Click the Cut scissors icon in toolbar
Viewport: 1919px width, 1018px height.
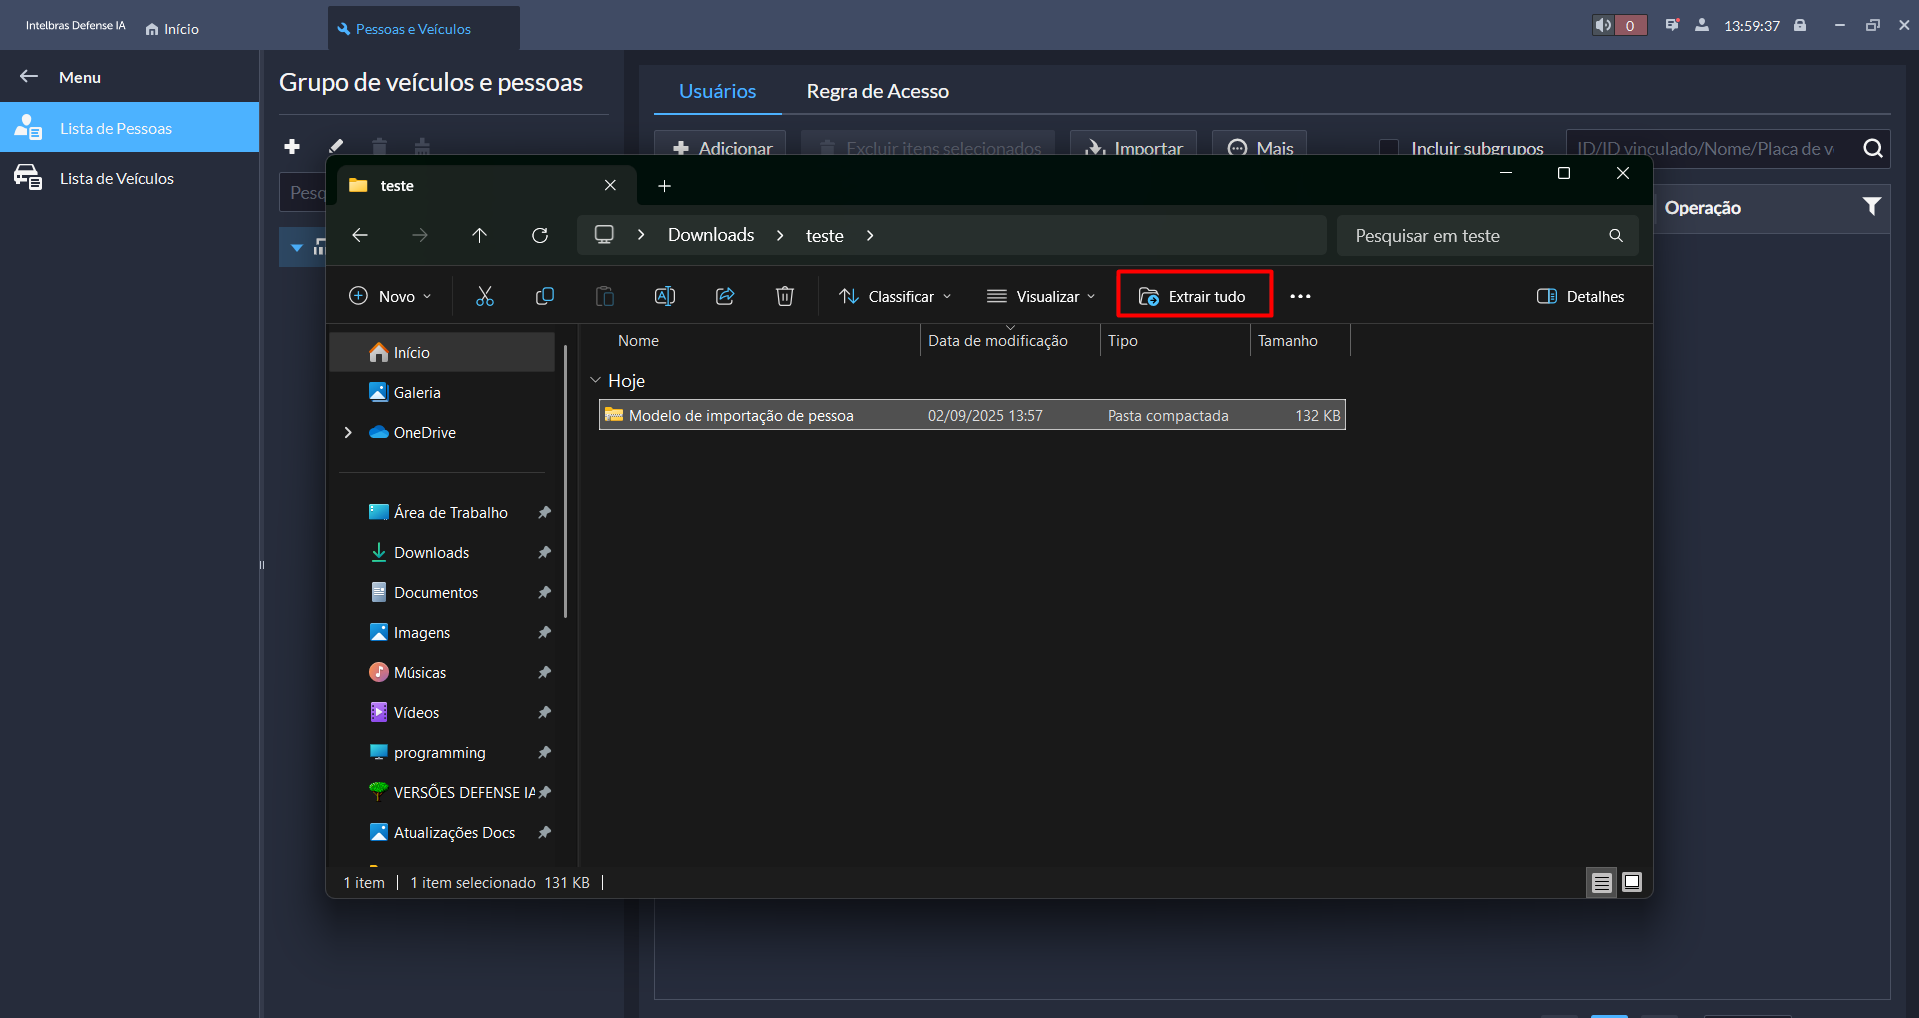(x=485, y=296)
